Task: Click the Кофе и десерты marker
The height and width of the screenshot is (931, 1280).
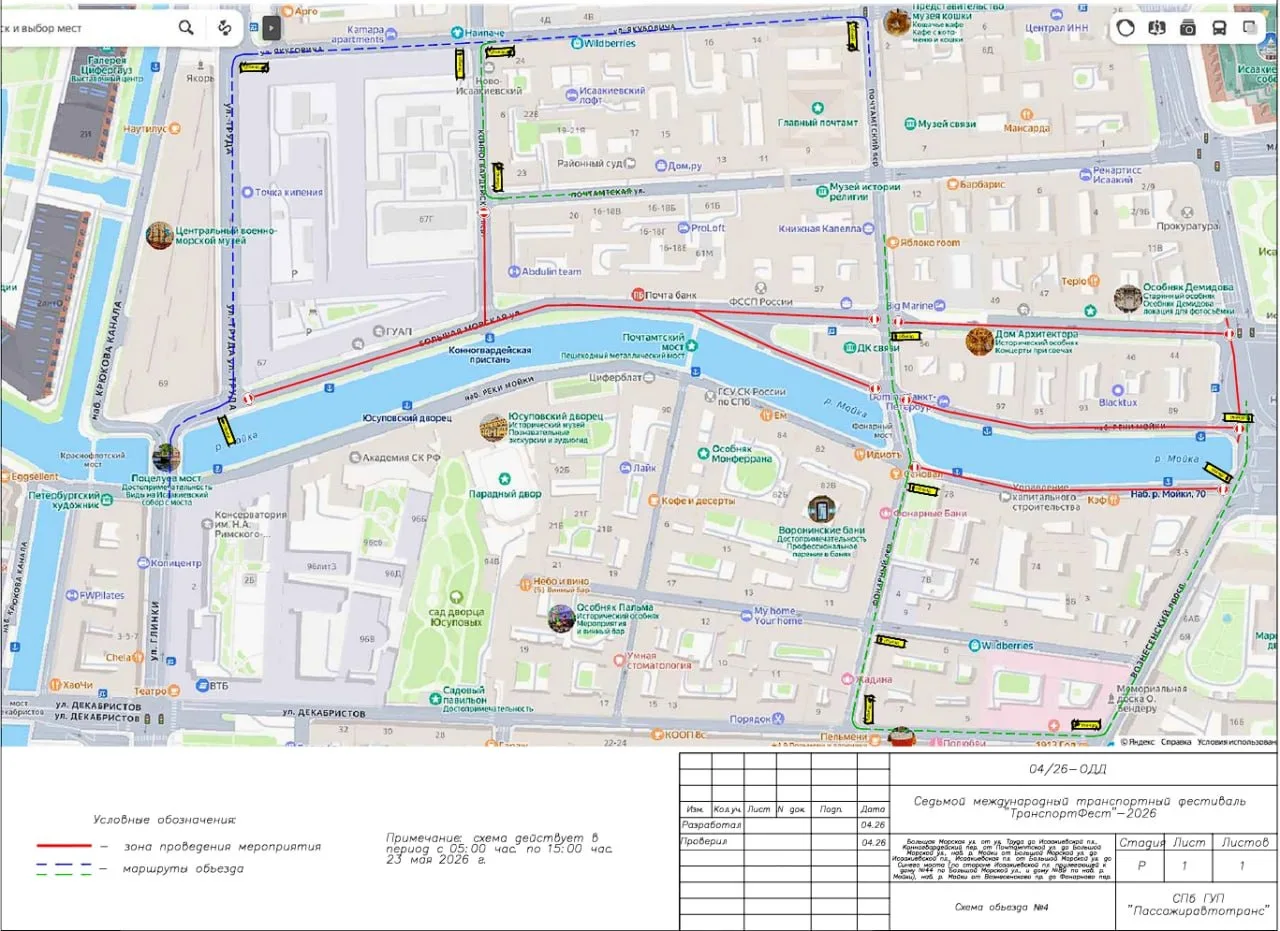Action: click(x=654, y=500)
